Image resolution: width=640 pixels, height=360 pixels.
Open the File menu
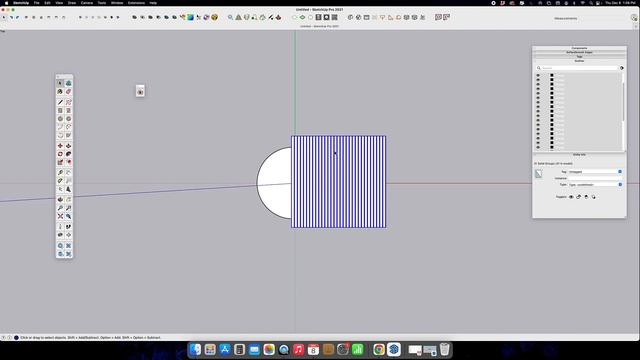[x=37, y=3]
